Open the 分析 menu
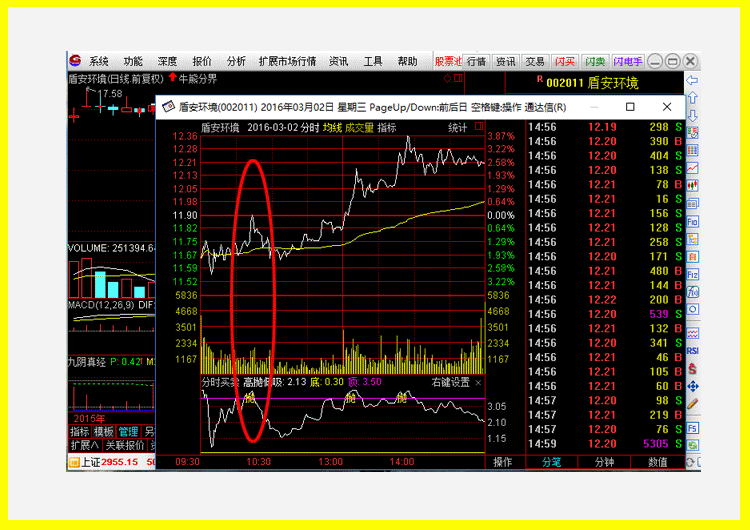 tap(236, 61)
